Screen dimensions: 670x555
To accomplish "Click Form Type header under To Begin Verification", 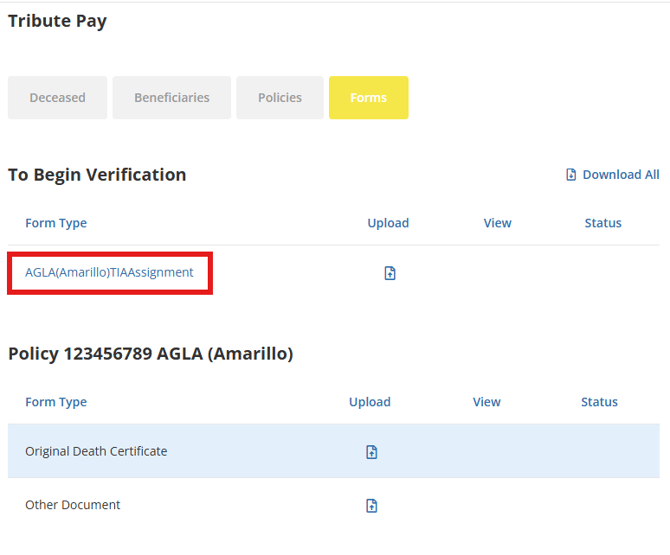I will click(x=56, y=223).
